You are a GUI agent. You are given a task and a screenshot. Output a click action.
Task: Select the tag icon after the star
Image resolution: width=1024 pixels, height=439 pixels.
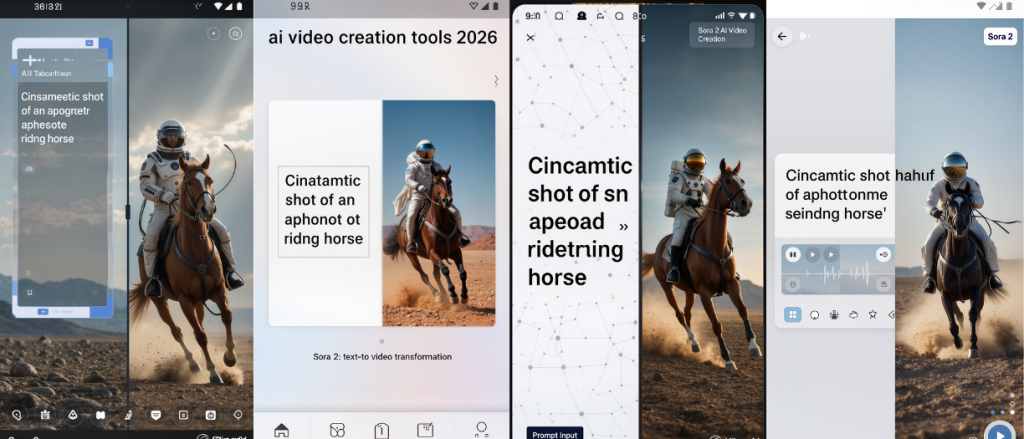click(891, 315)
